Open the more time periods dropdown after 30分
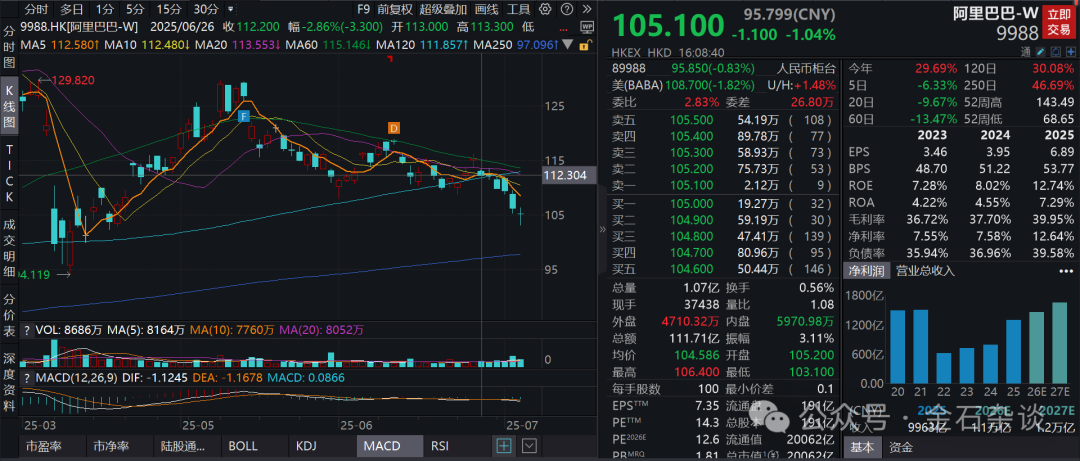The width and height of the screenshot is (1080, 461). coord(229,10)
